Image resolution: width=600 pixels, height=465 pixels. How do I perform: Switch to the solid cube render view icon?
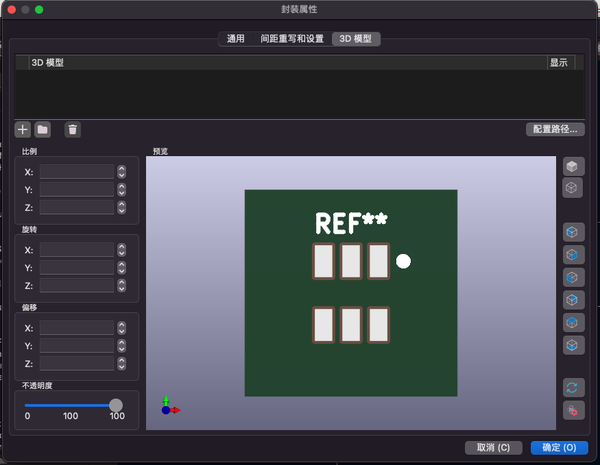573,166
